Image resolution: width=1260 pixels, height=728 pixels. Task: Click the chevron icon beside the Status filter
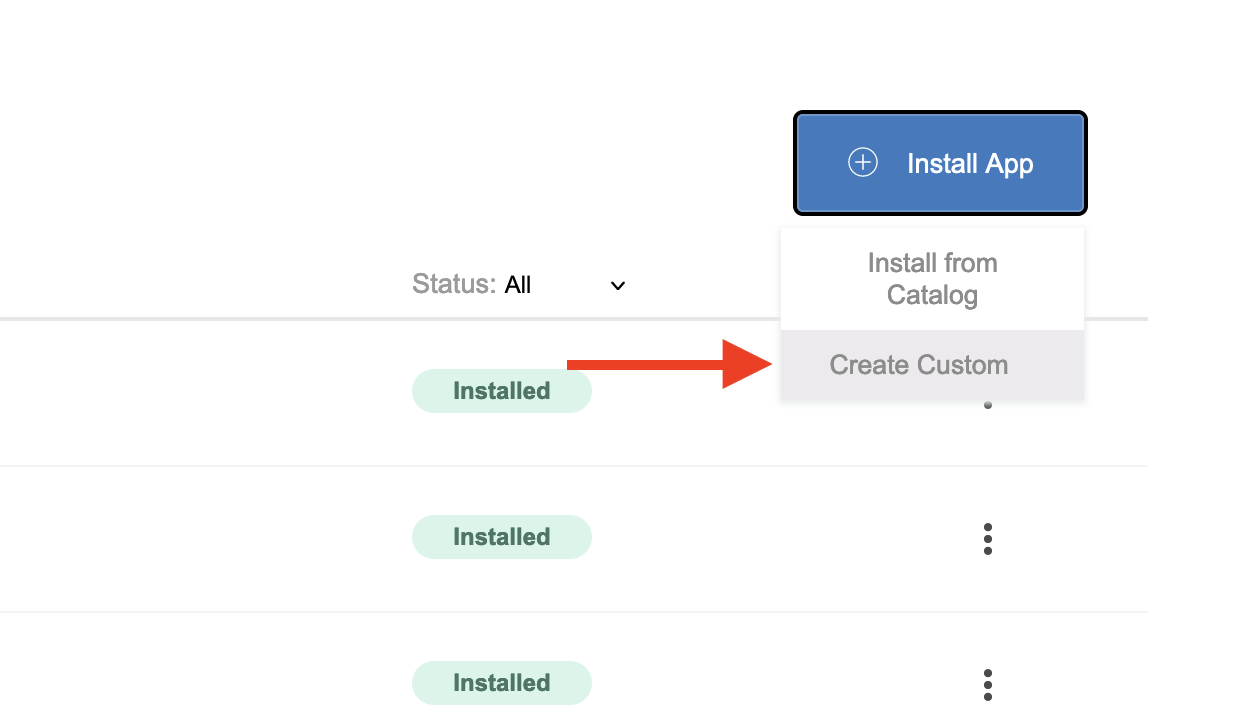[617, 286]
